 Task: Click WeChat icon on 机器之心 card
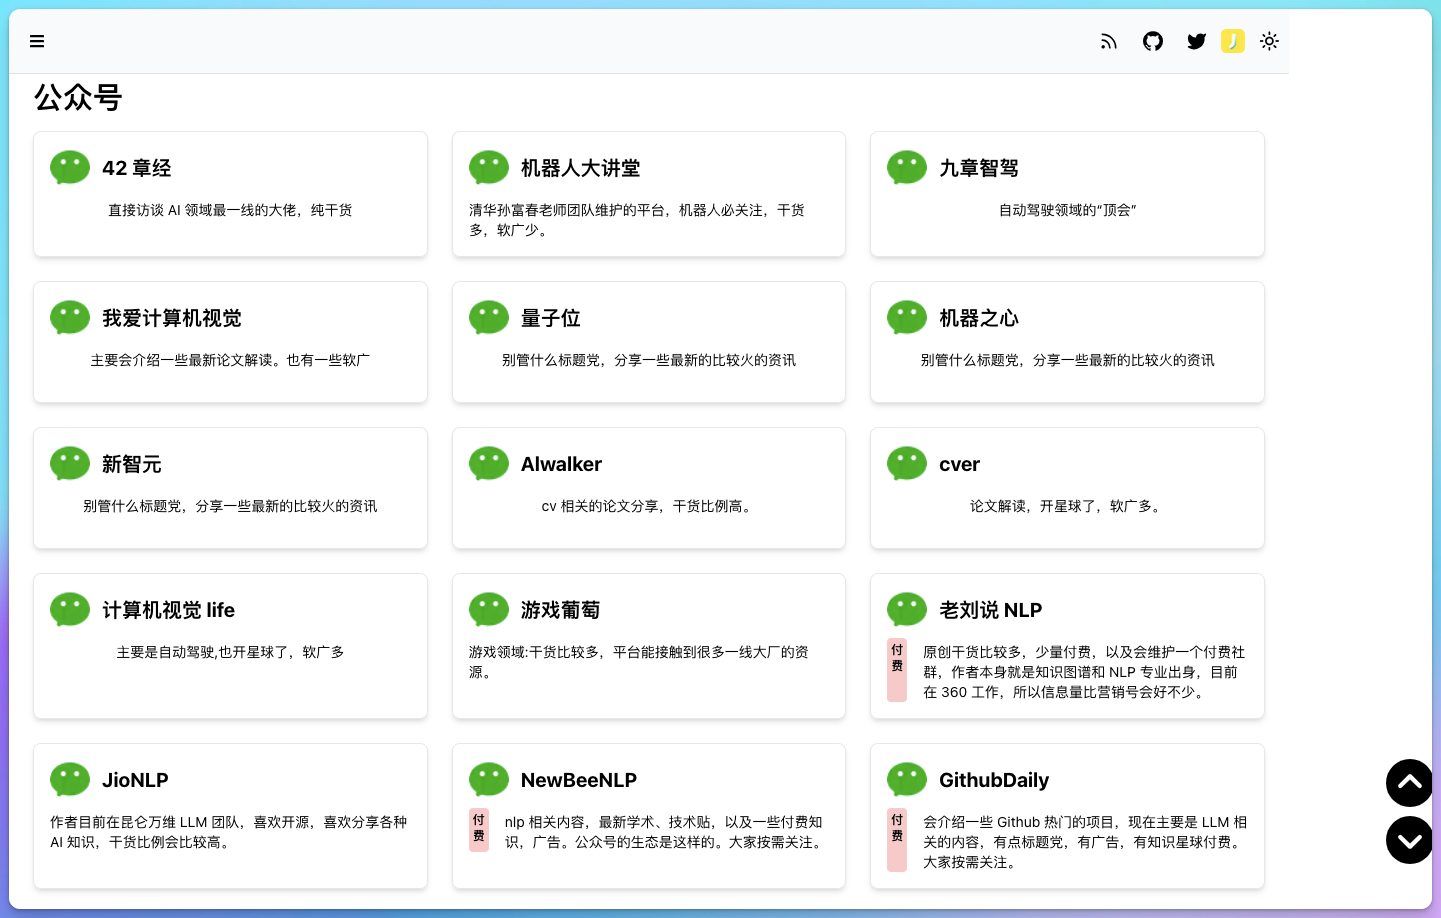click(x=907, y=318)
